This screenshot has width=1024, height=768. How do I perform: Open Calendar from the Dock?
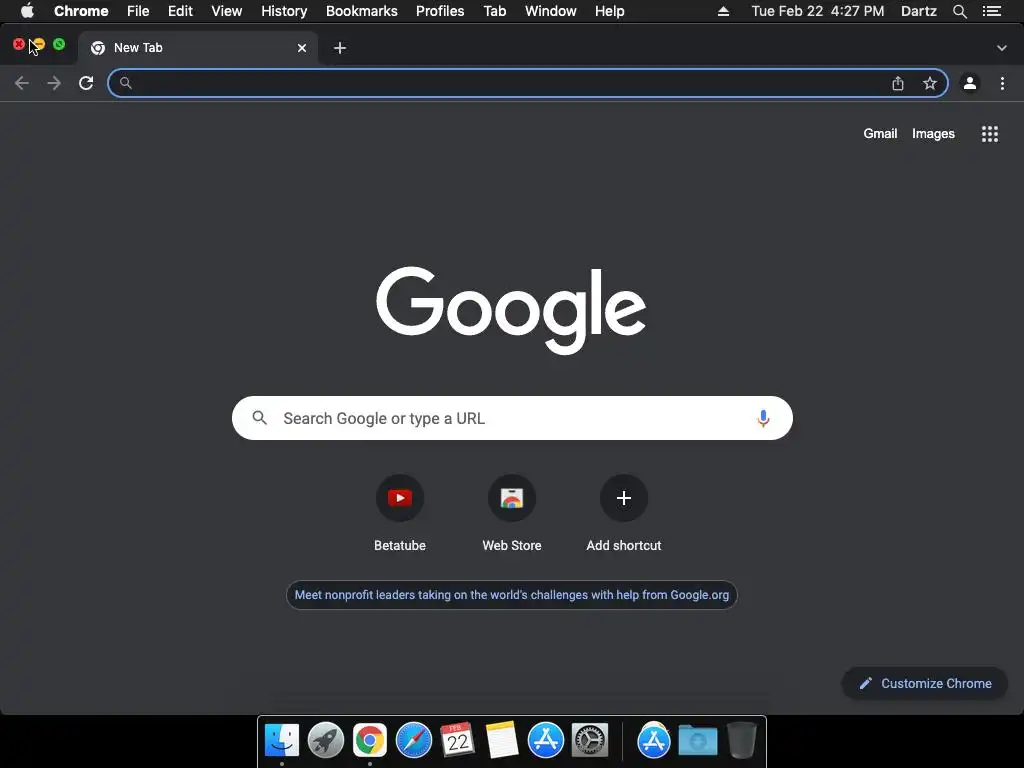tap(457, 741)
